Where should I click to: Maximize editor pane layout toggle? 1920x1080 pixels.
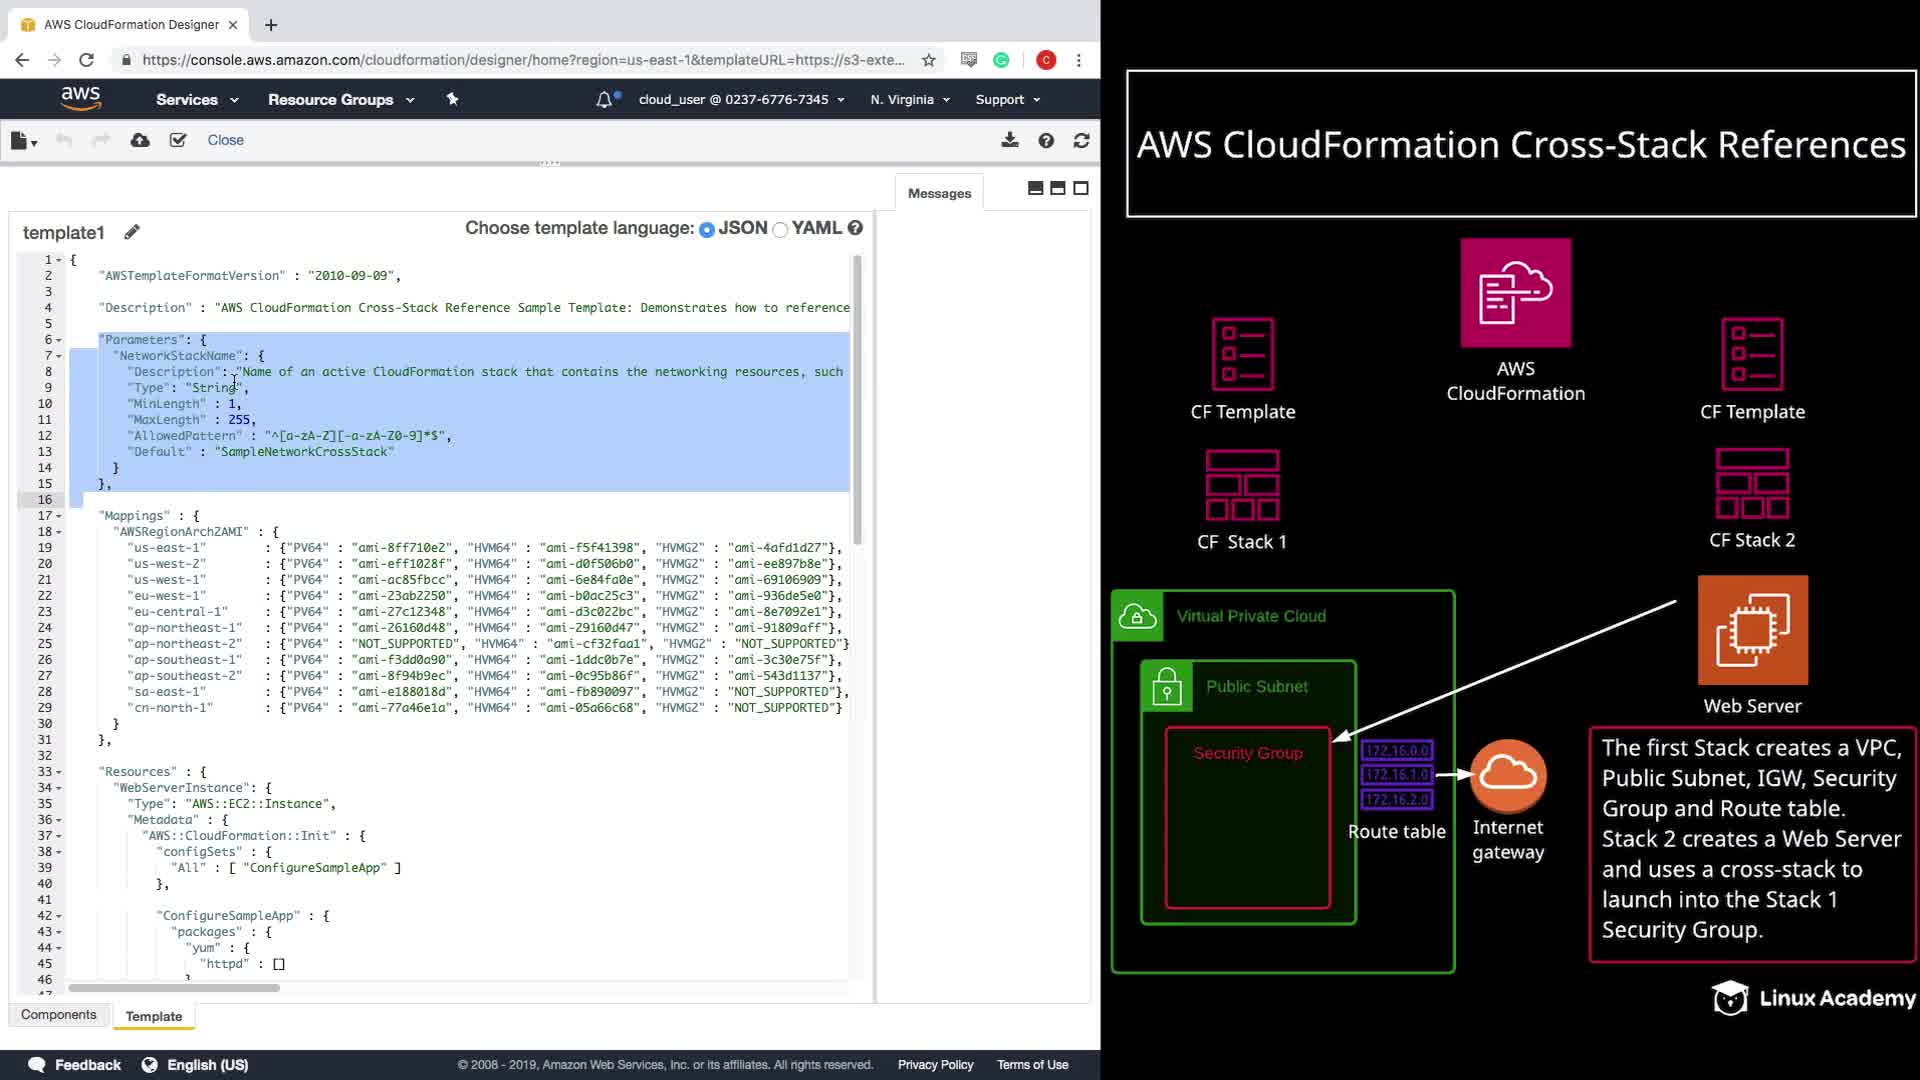pyautogui.click(x=1081, y=188)
